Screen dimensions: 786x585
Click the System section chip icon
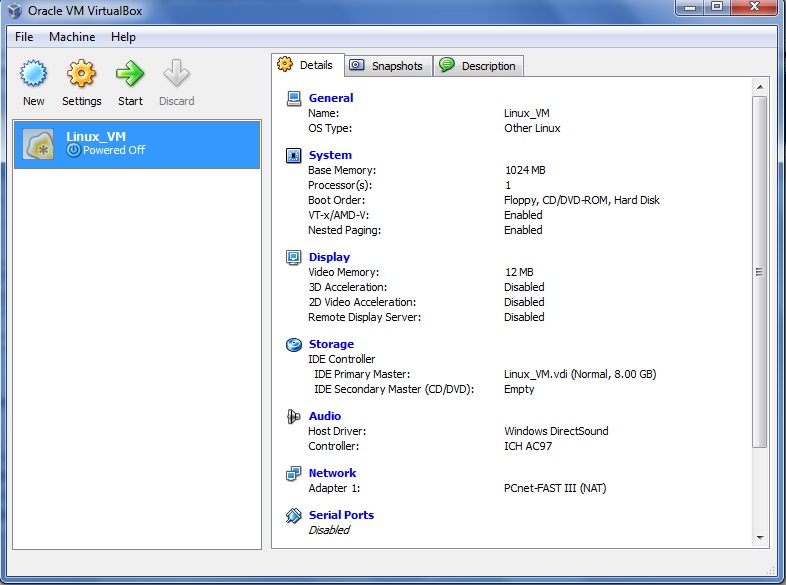(294, 155)
